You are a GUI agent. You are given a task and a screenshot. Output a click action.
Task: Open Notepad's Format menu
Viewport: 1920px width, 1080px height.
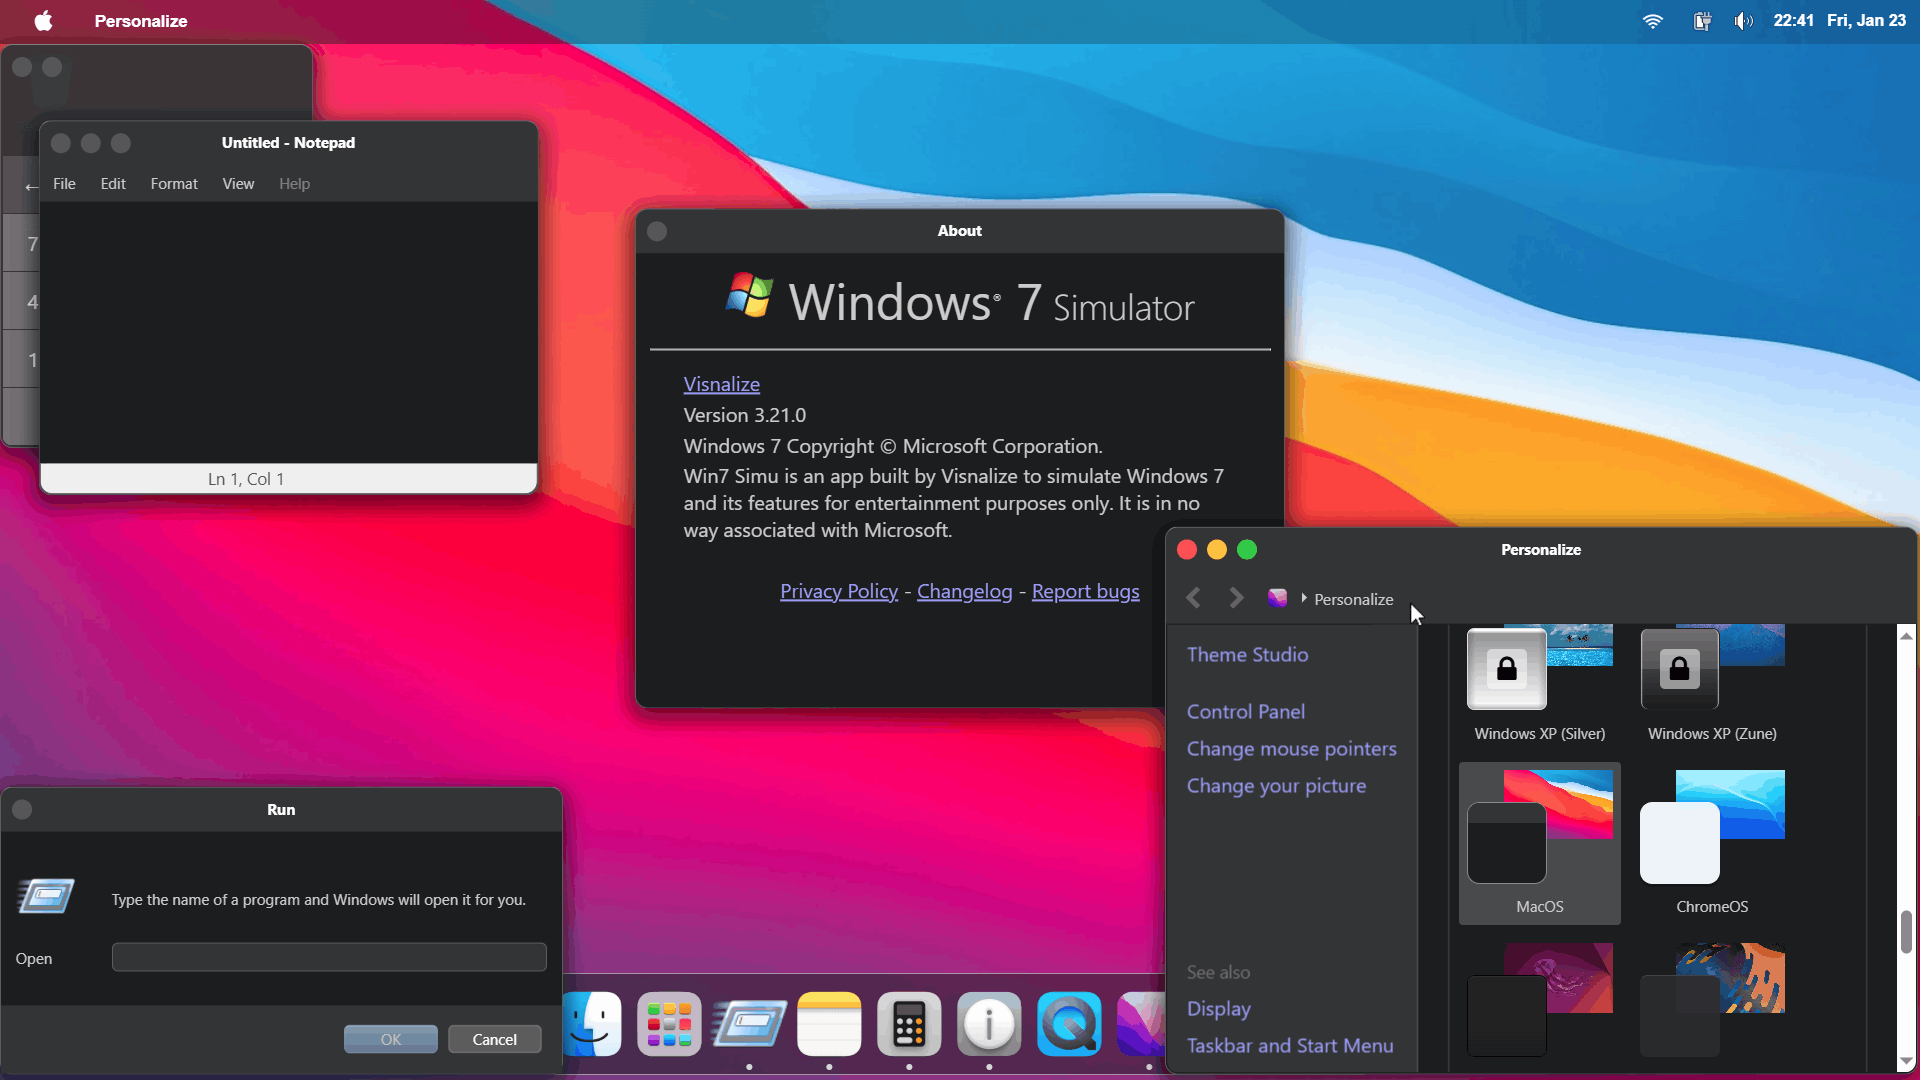174,184
